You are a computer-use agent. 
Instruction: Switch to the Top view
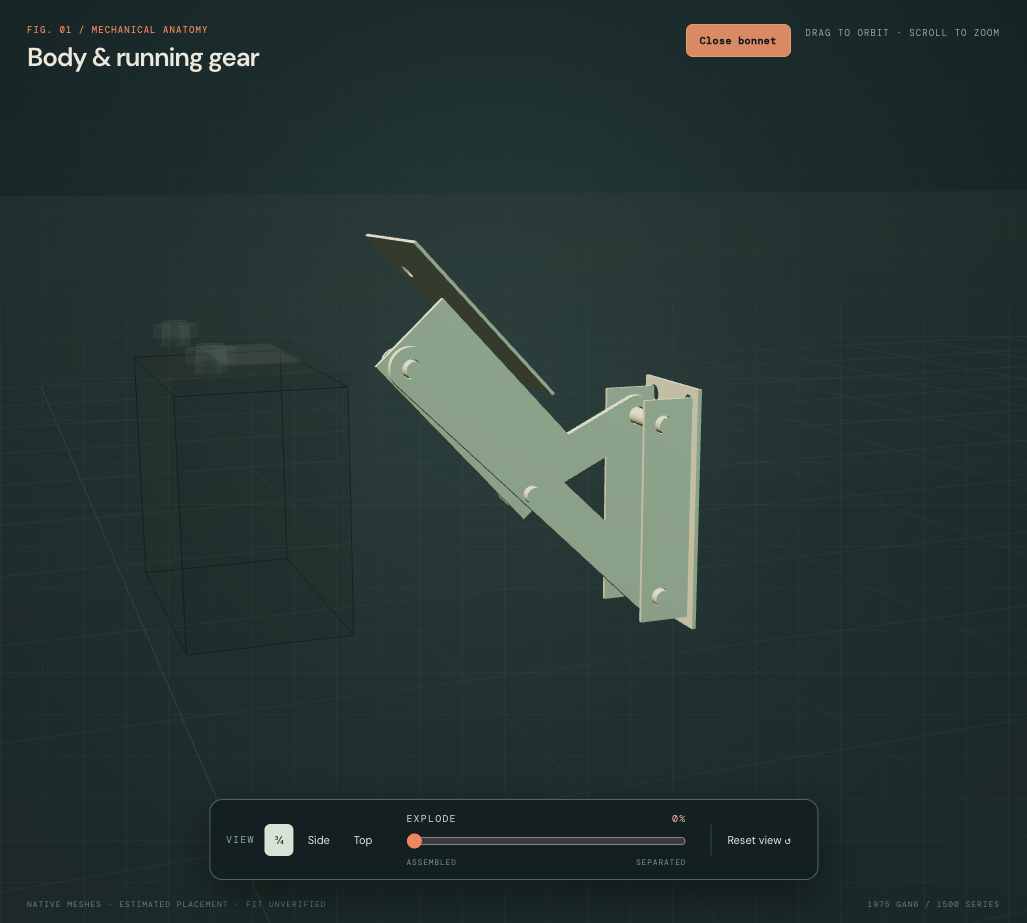click(x=363, y=840)
